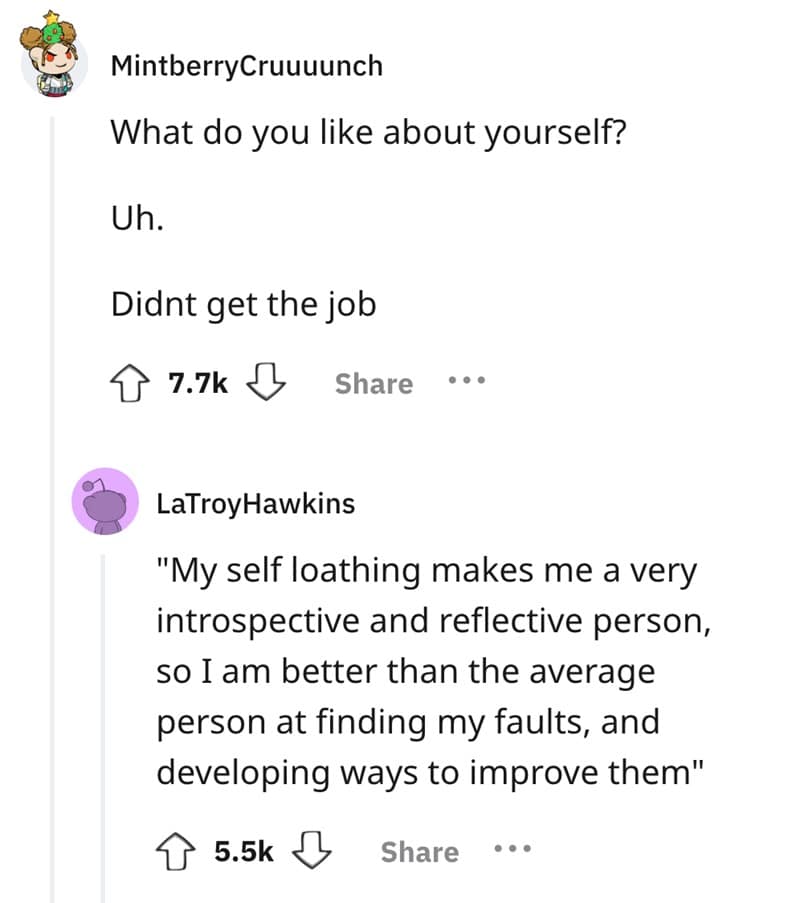Screen dimensions: 800x903
Task: Open username MintberryCruuuunch
Action: click(x=246, y=65)
